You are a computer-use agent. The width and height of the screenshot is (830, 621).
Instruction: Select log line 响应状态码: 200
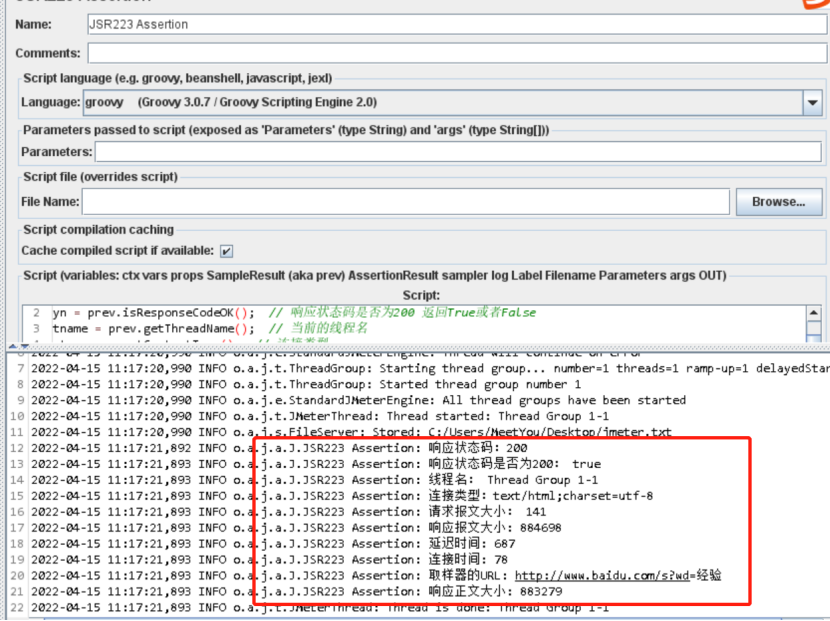pos(279,448)
